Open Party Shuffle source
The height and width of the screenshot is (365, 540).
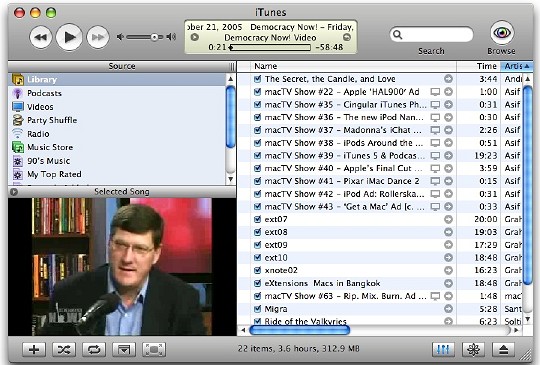(x=117, y=120)
